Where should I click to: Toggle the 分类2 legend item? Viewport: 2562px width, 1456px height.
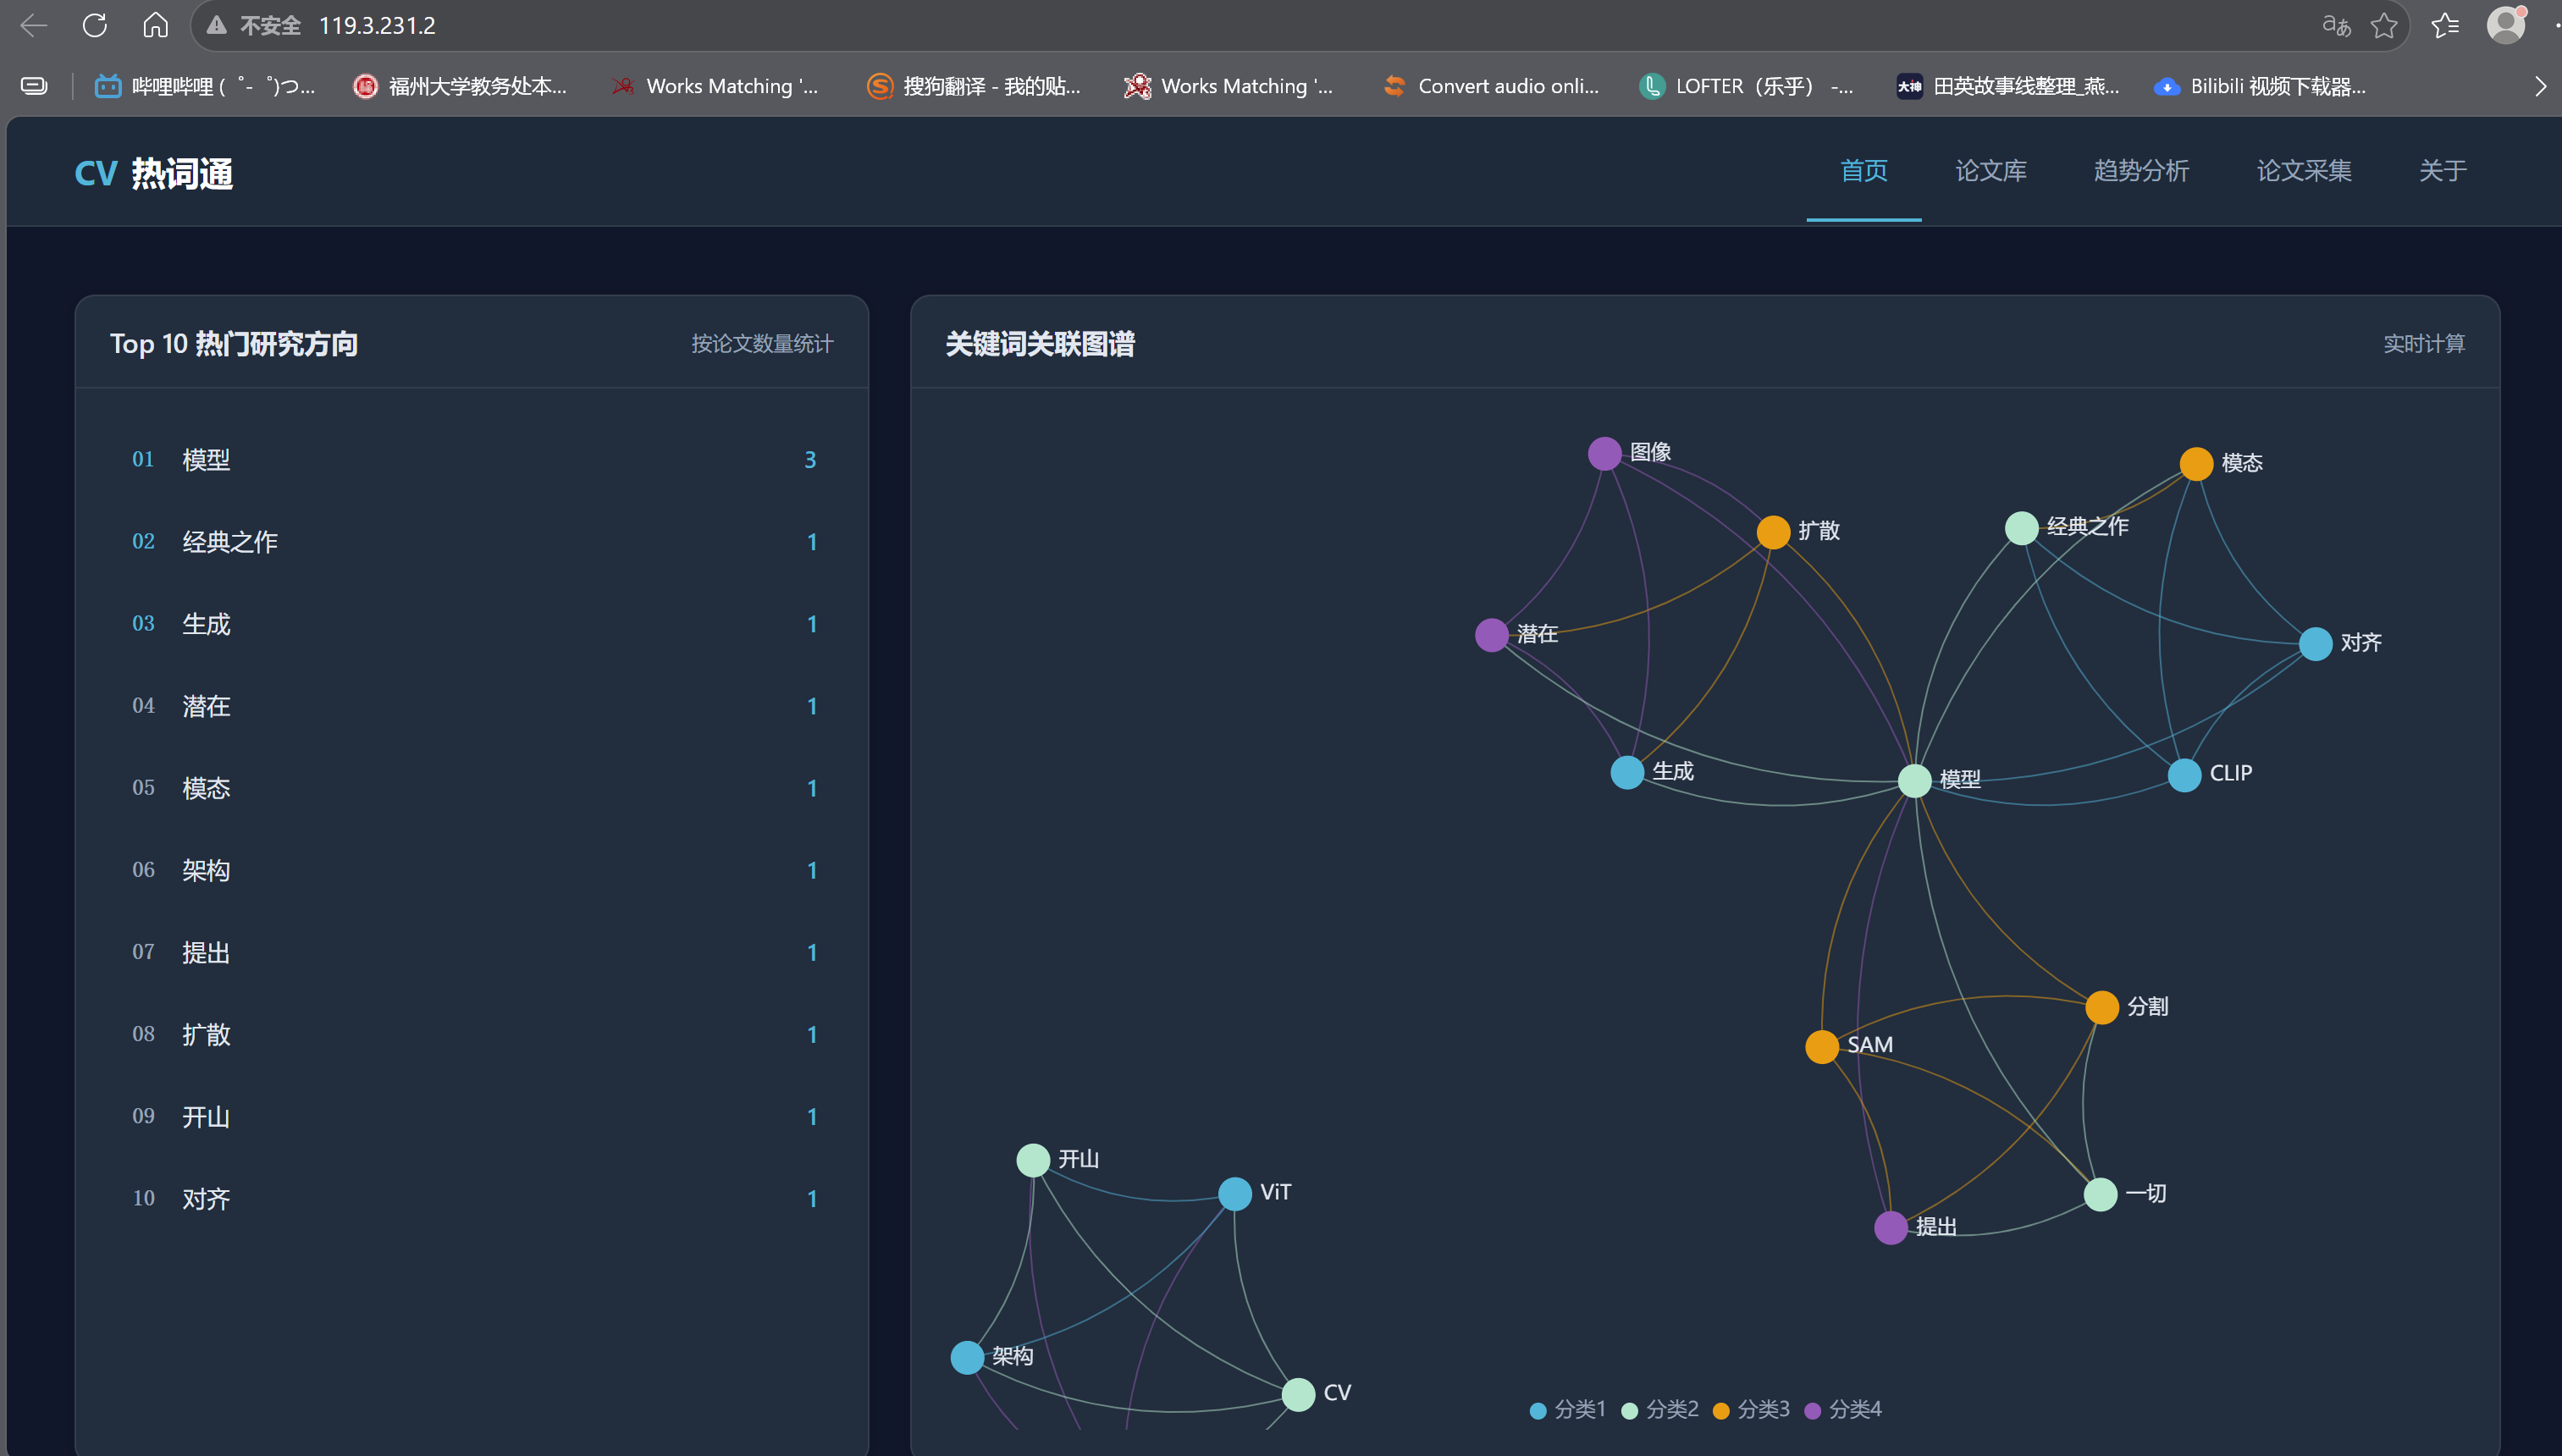1660,1409
